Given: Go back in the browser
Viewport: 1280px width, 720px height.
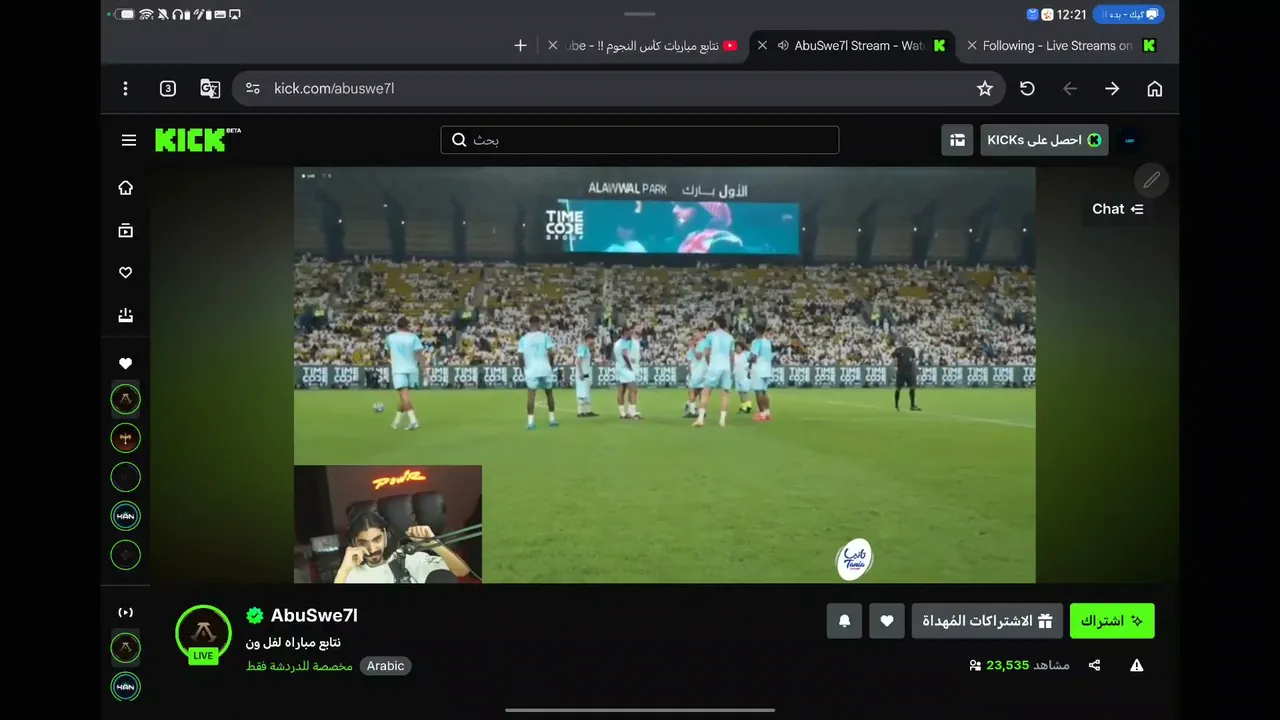Looking at the screenshot, I should 1070,88.
